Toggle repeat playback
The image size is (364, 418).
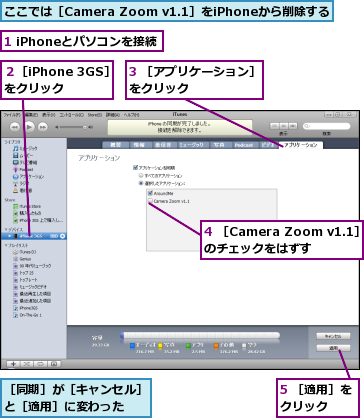click(x=40, y=364)
